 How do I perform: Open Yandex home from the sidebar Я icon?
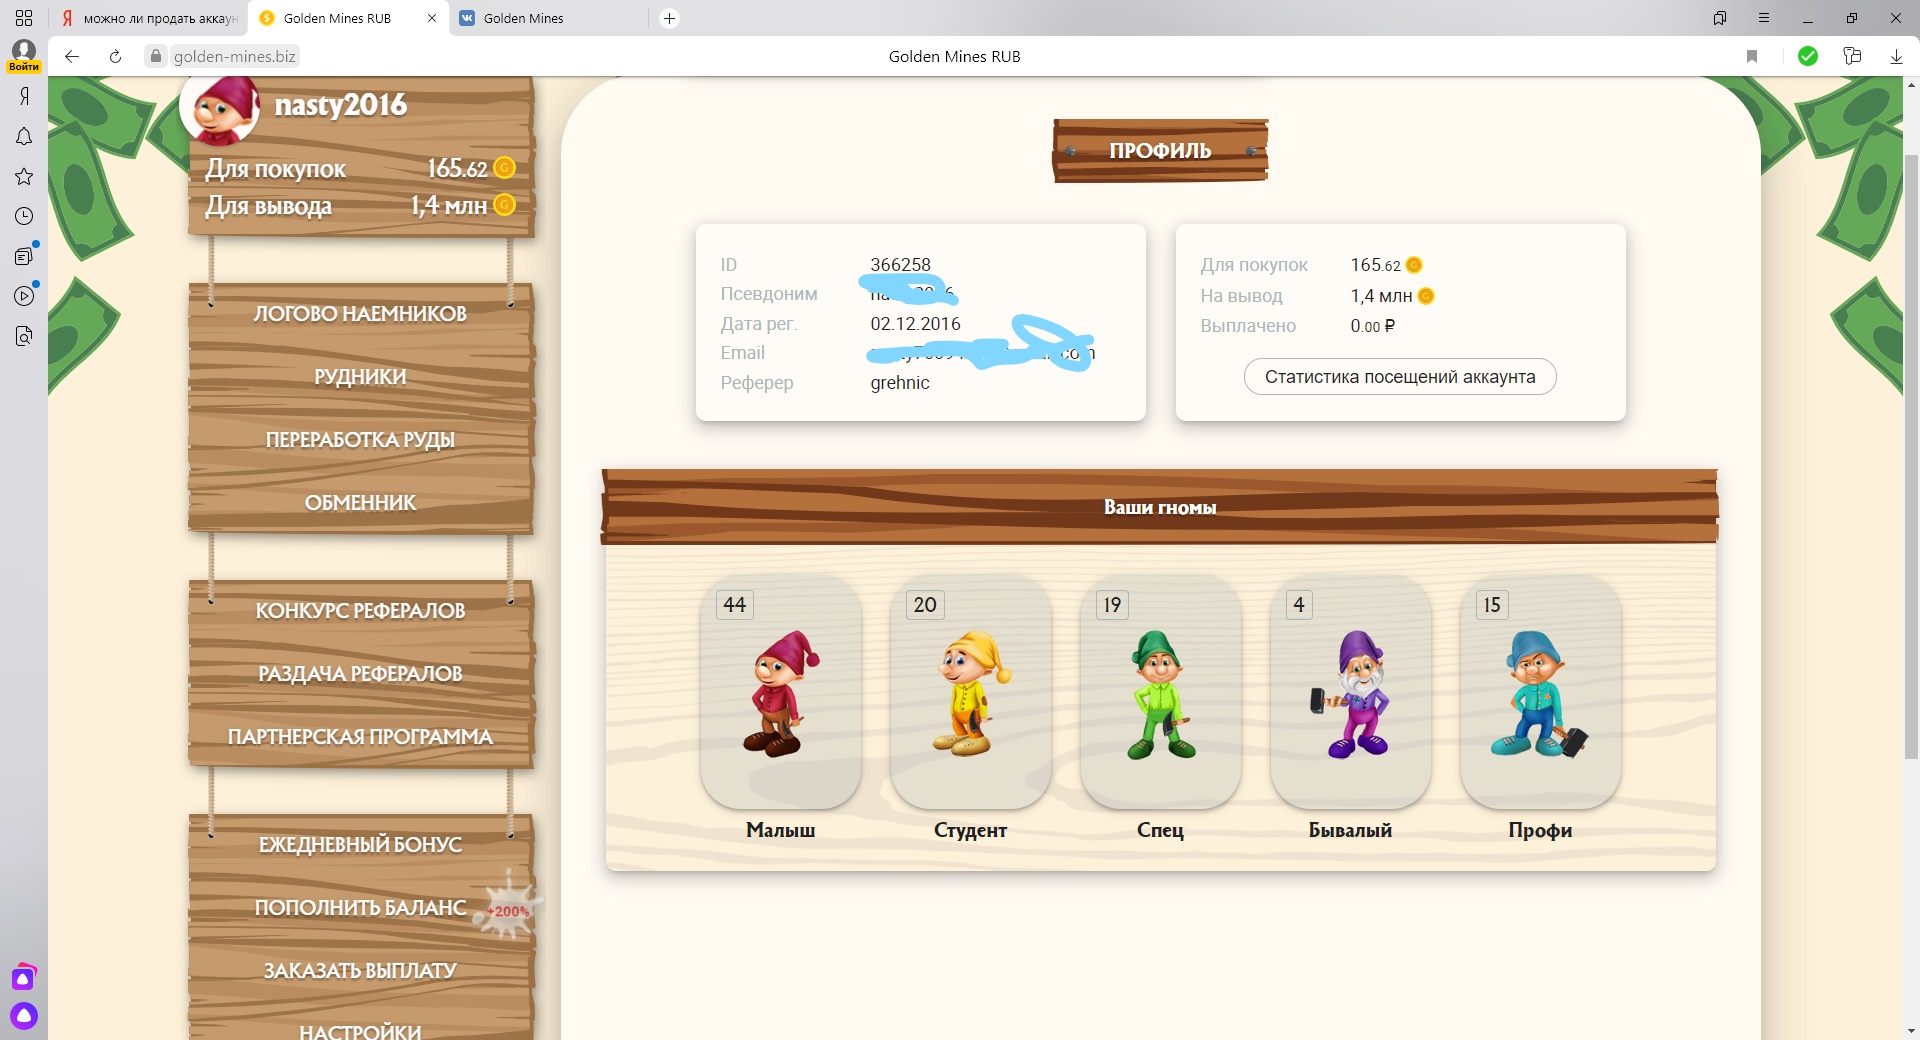click(x=24, y=96)
